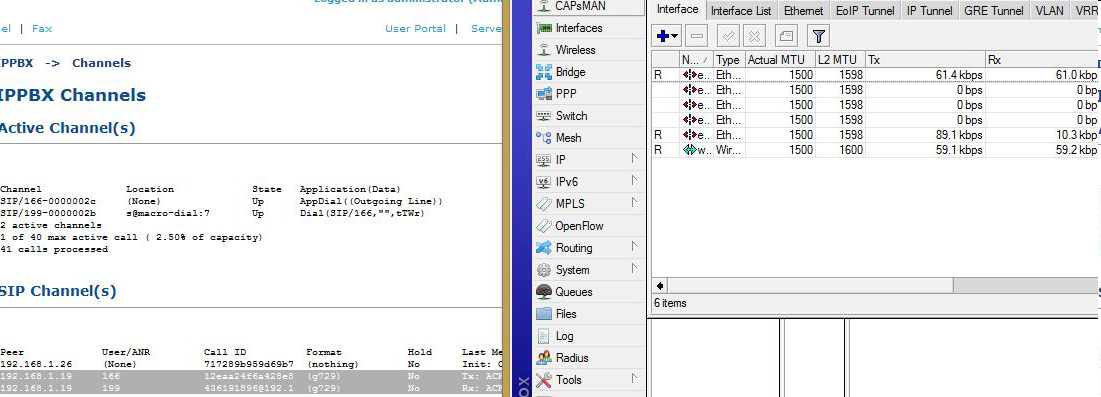The image size is (1101, 397).
Task: Click Call ID 717289b959d69b7
Action: pyautogui.click(x=249, y=365)
